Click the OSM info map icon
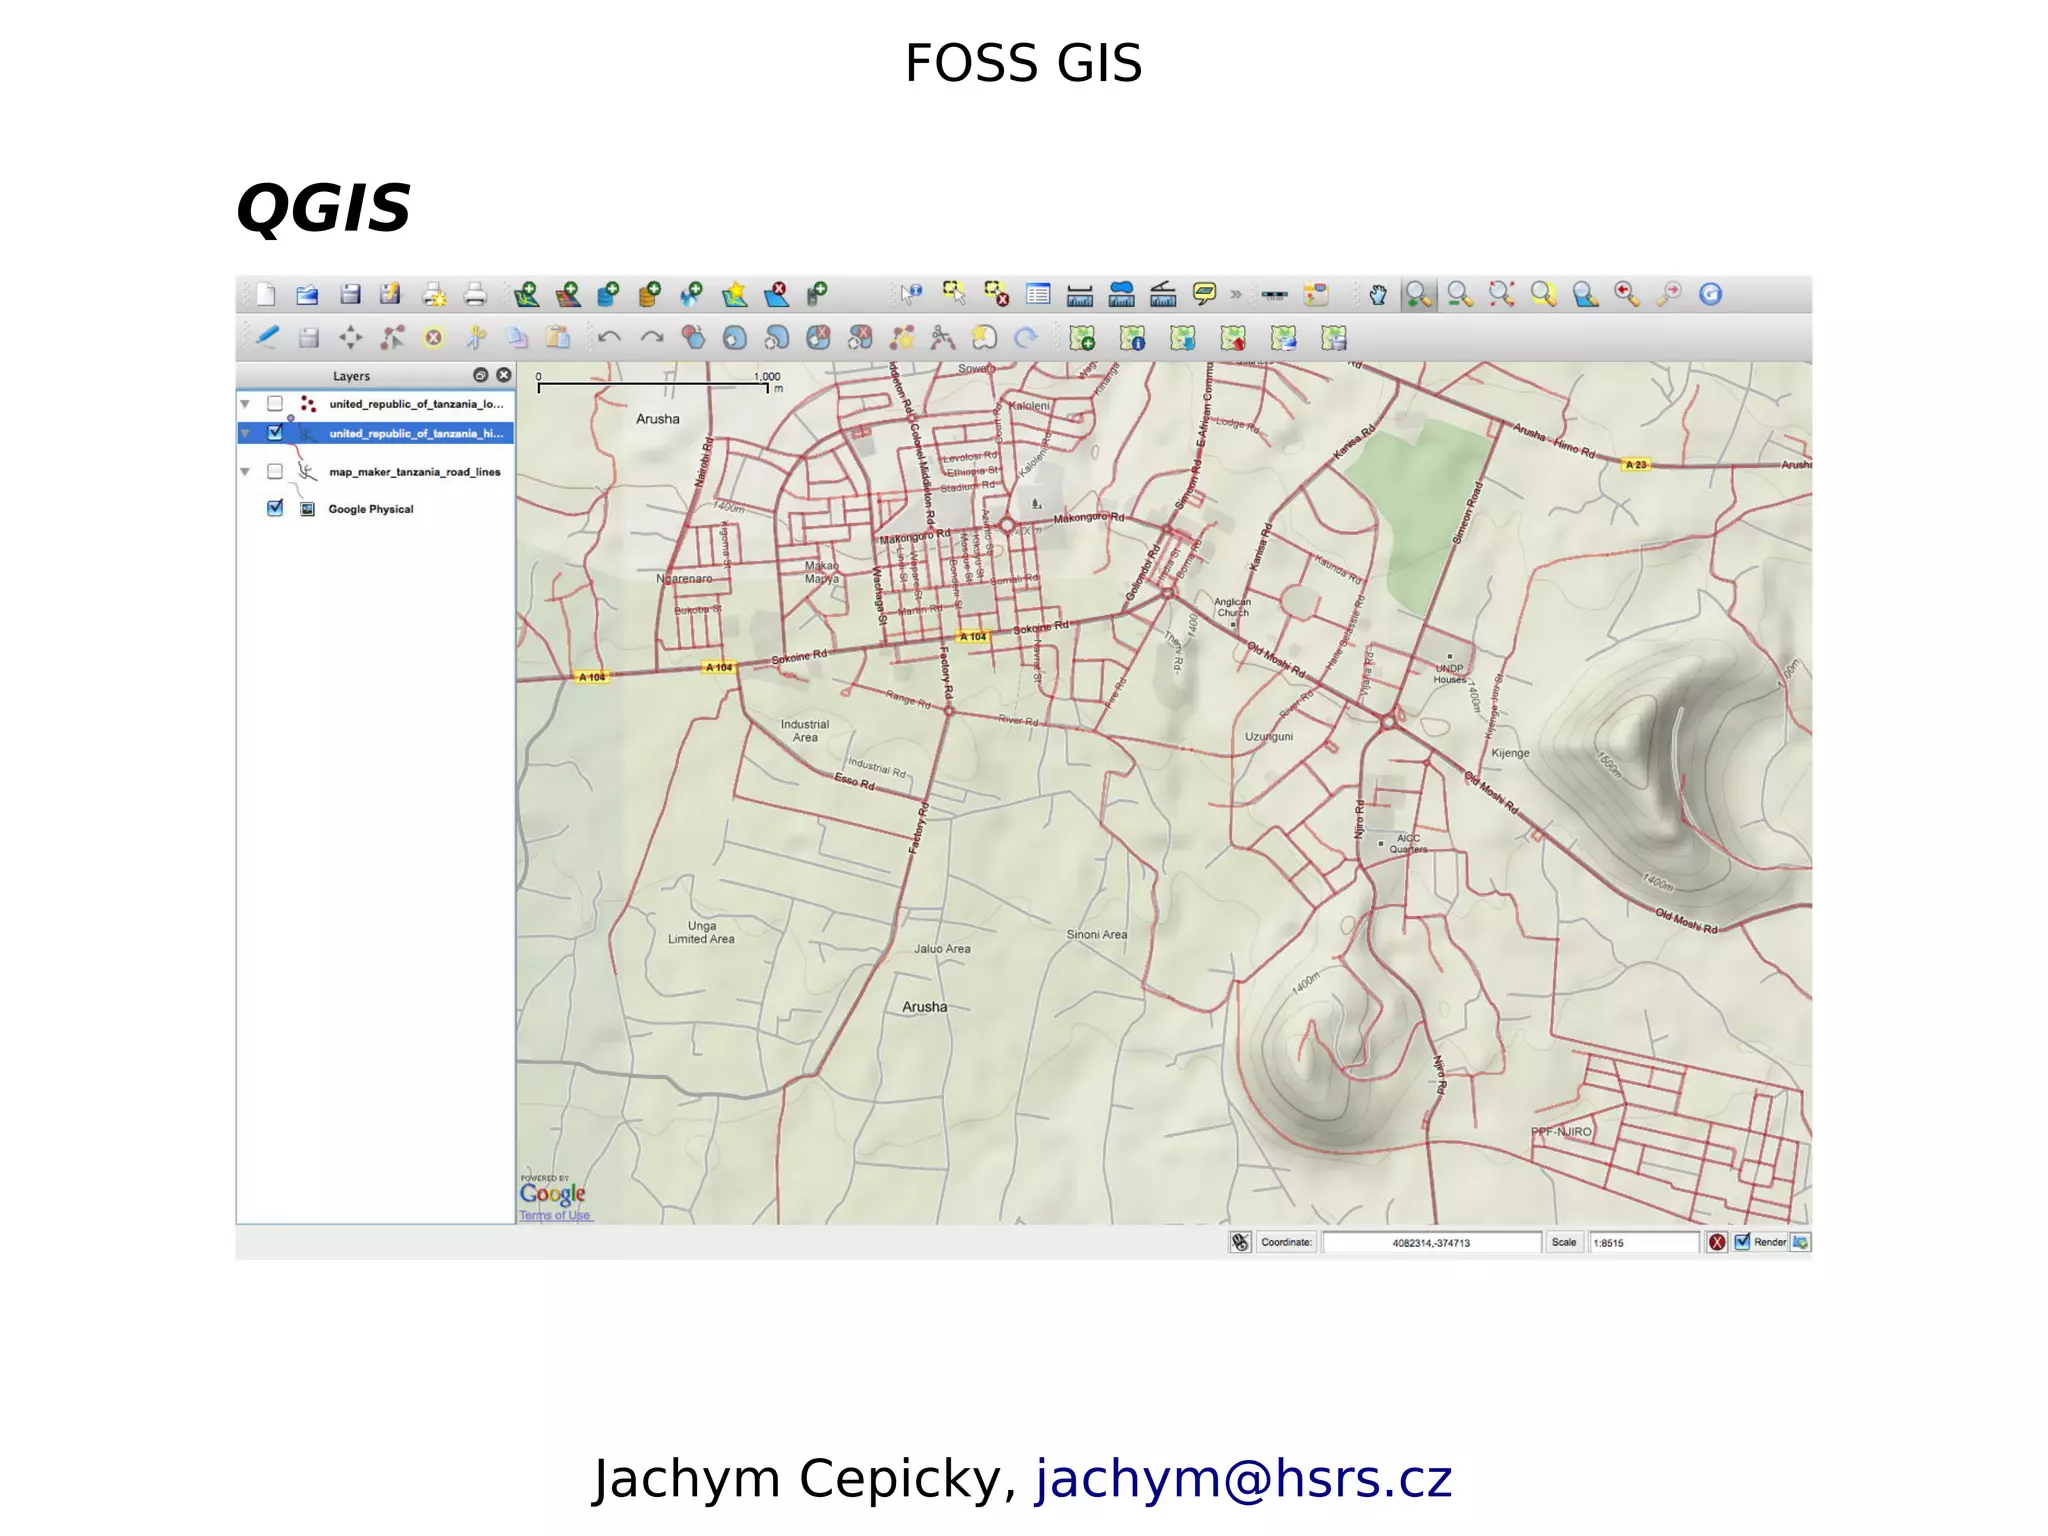 (x=1132, y=339)
